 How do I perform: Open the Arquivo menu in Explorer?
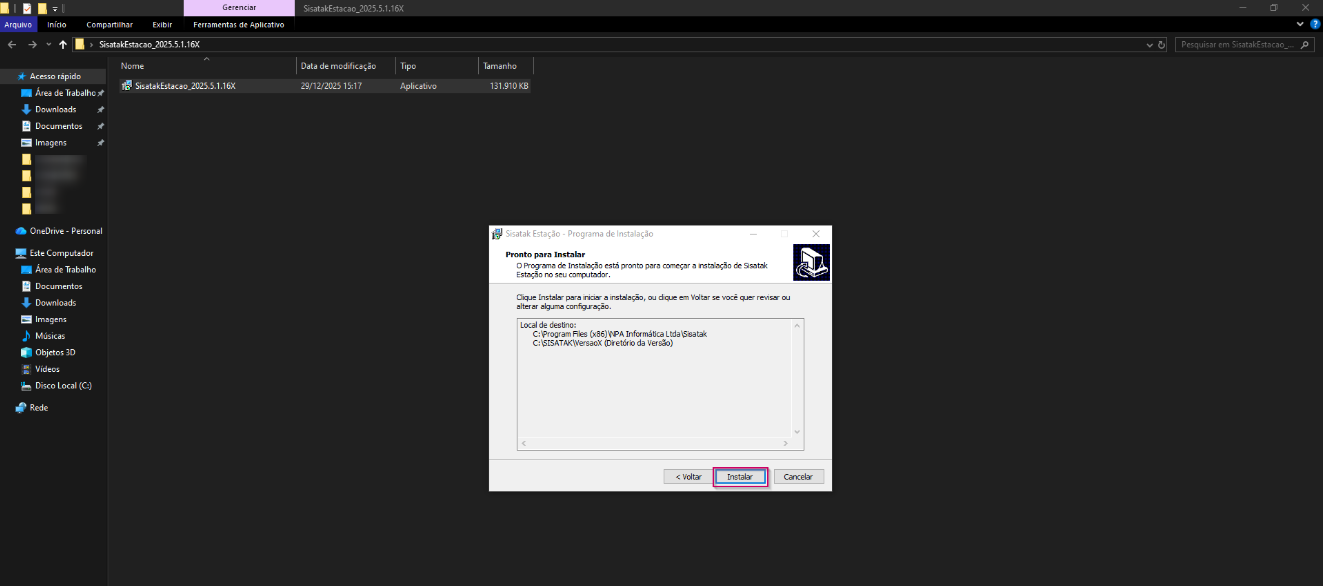coord(18,24)
